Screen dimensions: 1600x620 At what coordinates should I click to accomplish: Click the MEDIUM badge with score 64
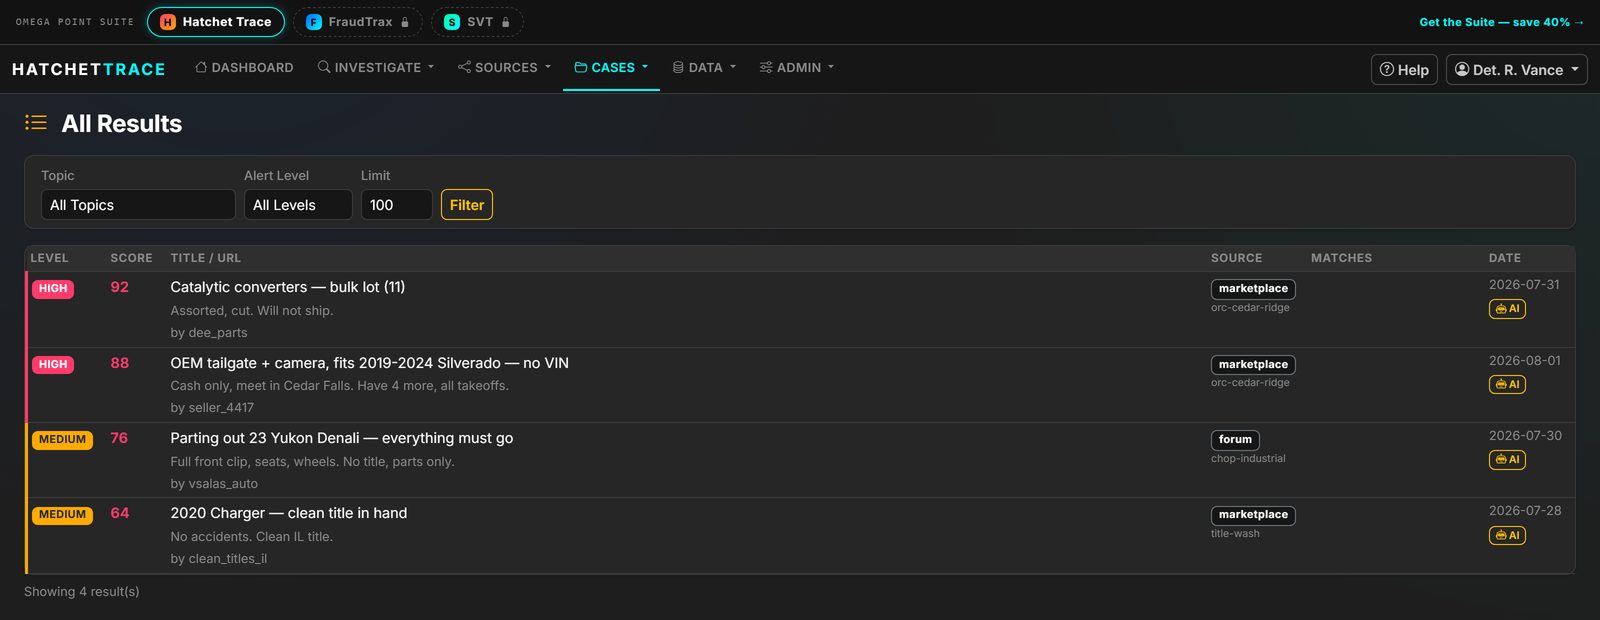point(62,515)
